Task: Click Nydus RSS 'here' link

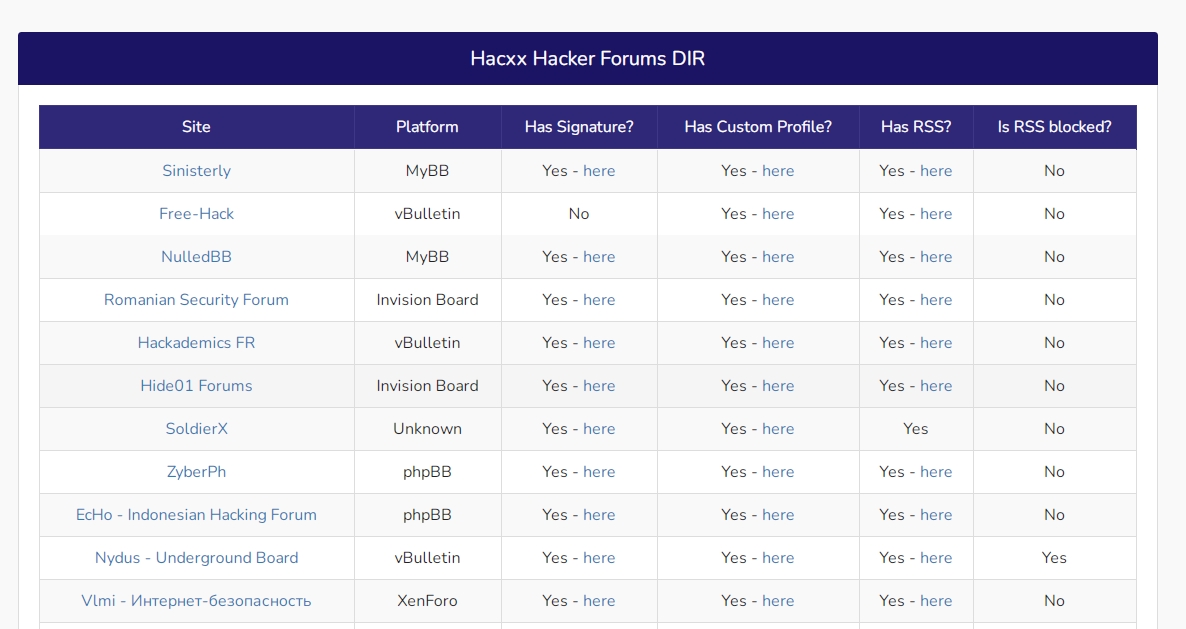Action: coord(936,558)
